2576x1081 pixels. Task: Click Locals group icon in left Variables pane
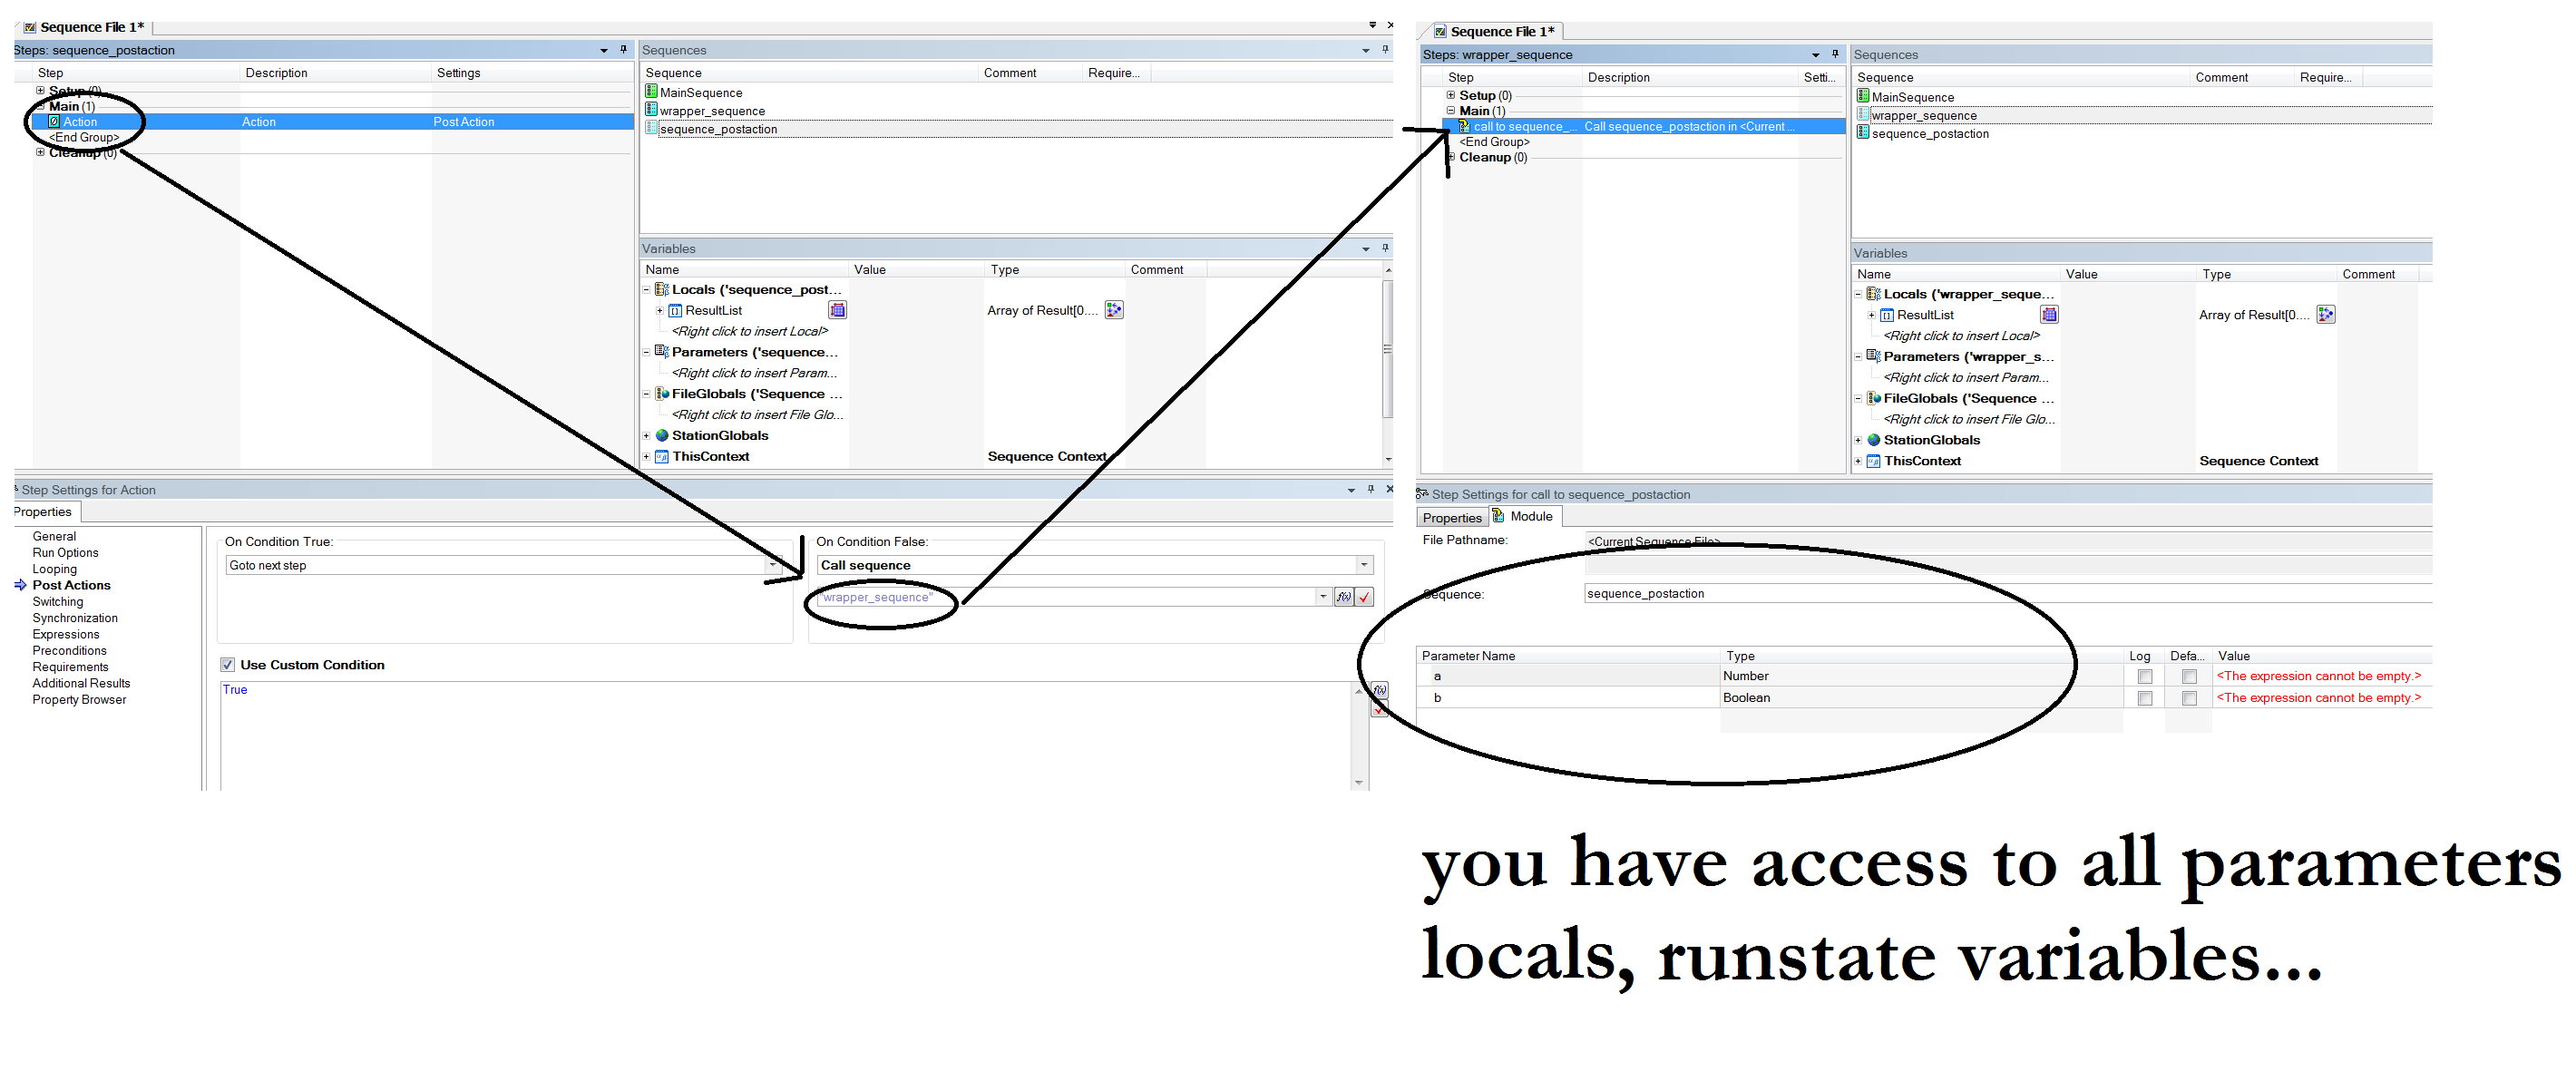661,289
